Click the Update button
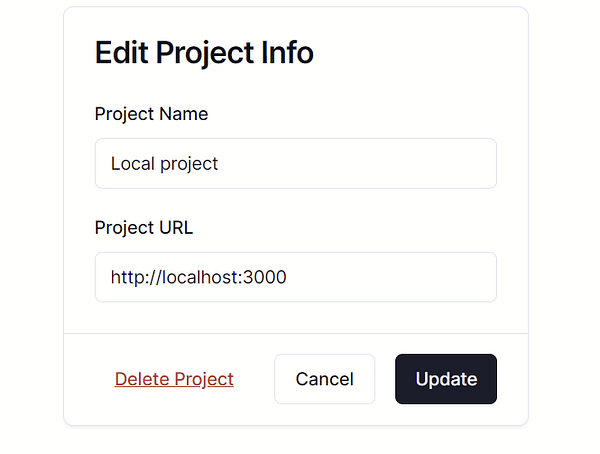The width and height of the screenshot is (600, 454). tap(446, 379)
